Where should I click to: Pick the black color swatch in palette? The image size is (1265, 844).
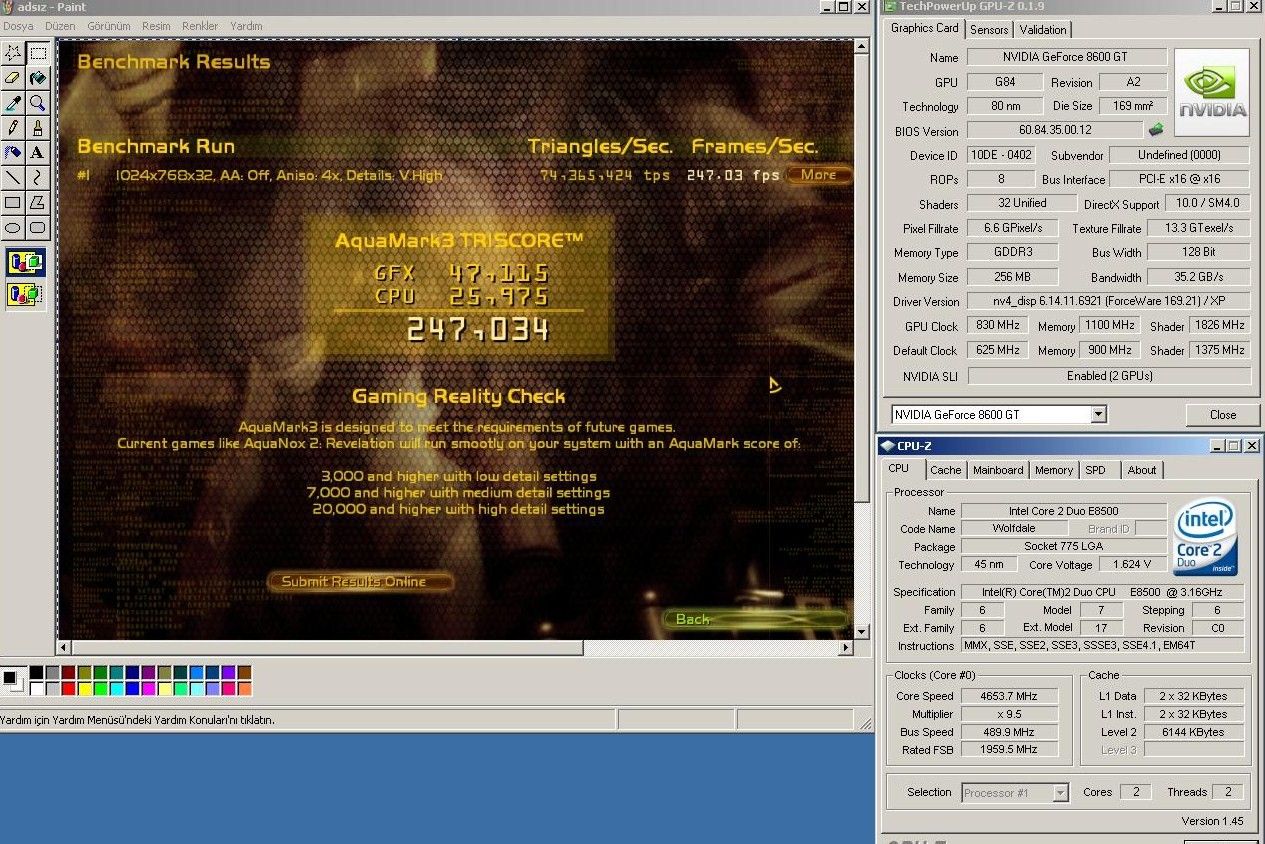[x=36, y=672]
